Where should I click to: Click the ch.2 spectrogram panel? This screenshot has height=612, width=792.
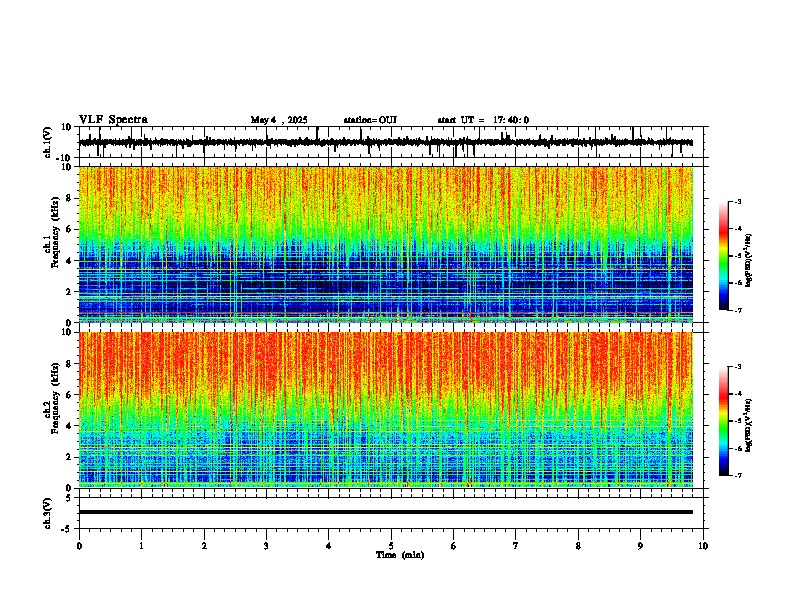386,410
